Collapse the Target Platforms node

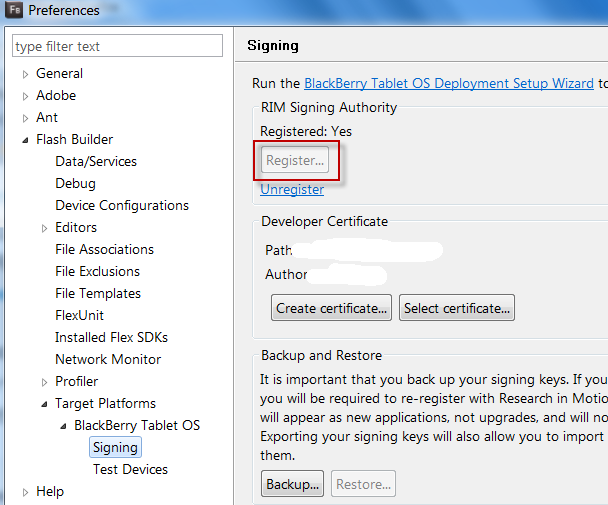[x=44, y=404]
